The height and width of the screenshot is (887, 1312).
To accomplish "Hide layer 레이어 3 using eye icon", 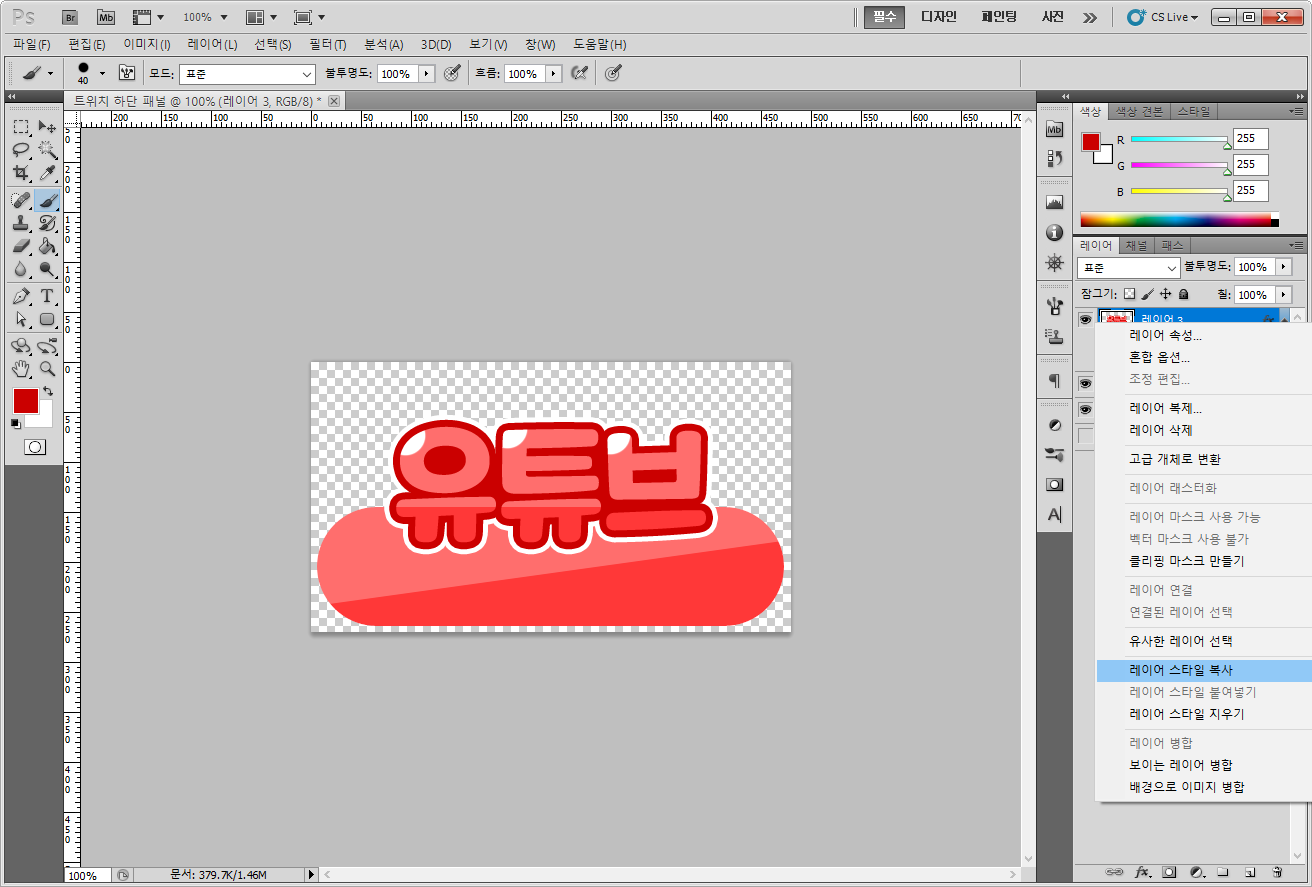I will 1085,318.
